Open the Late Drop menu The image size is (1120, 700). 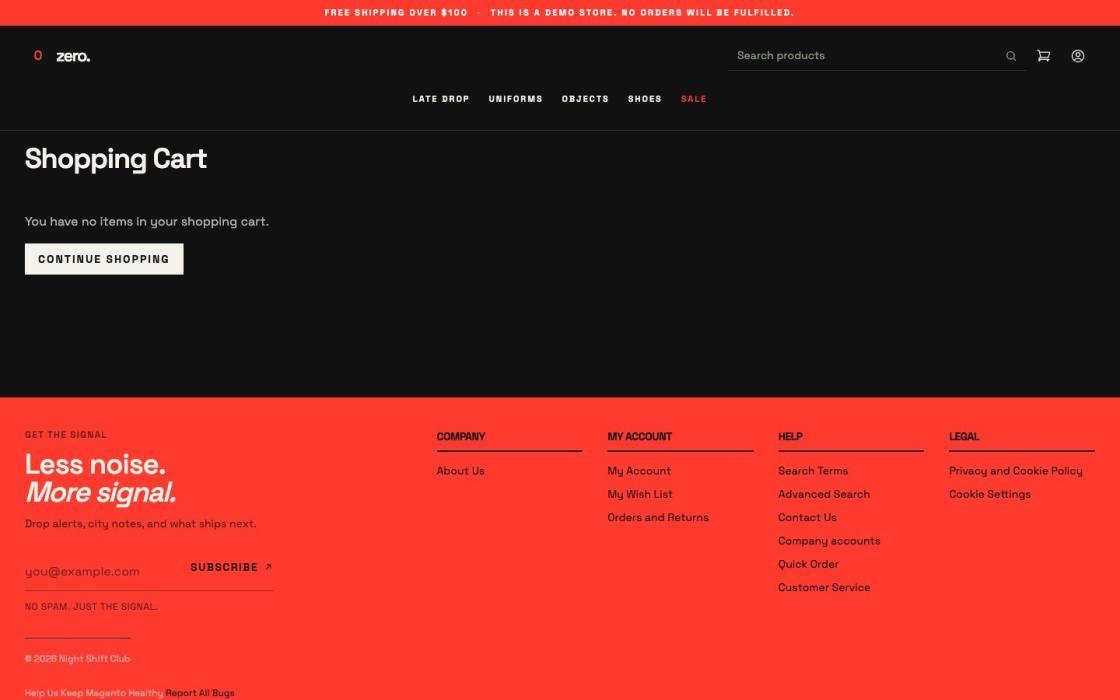click(441, 99)
